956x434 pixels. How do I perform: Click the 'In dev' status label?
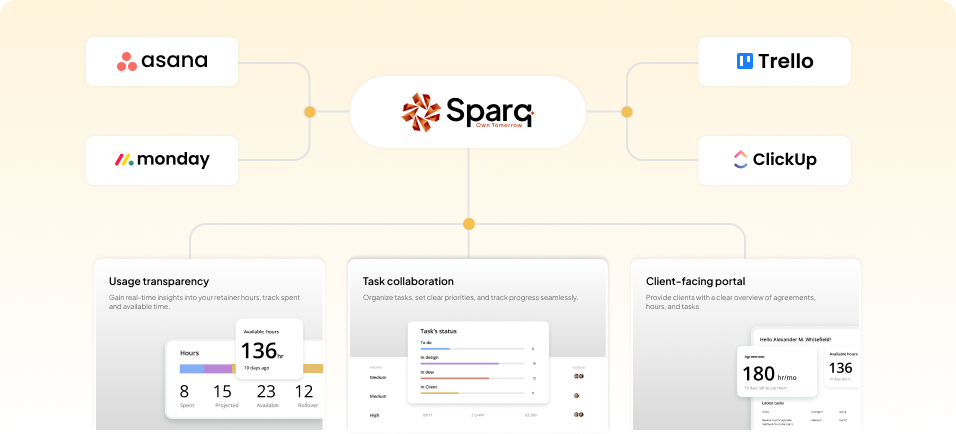pyautogui.click(x=427, y=372)
